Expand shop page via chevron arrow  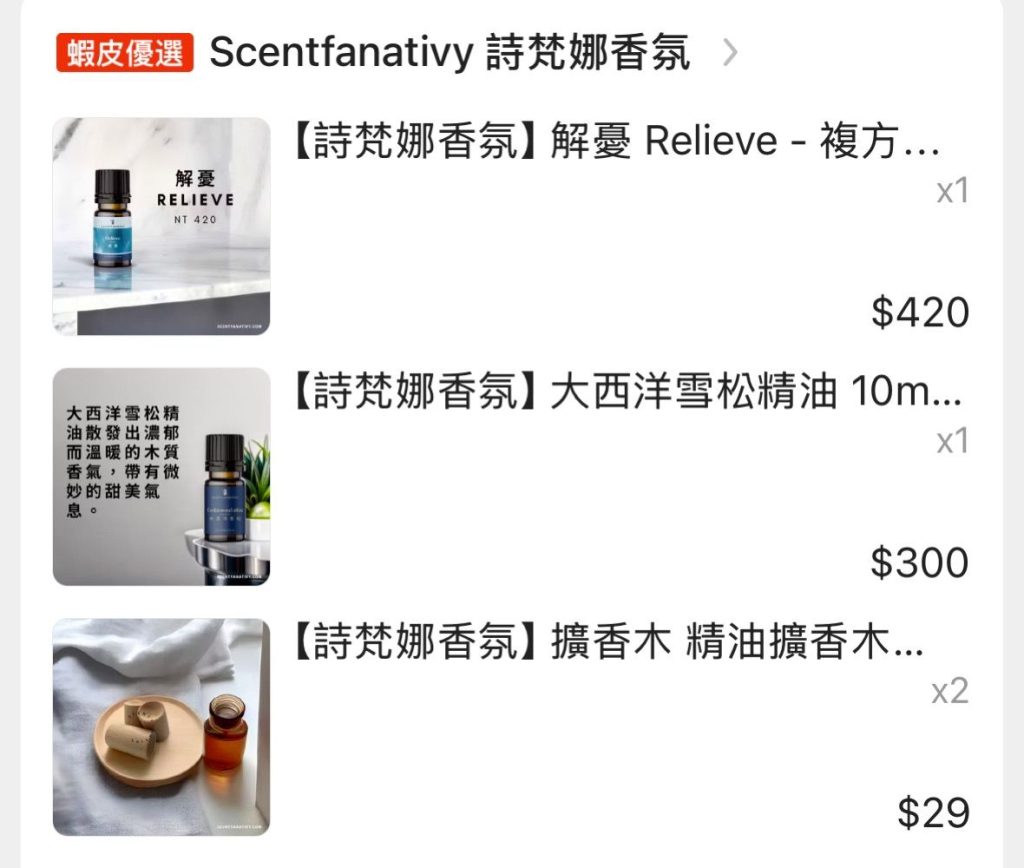(730, 53)
